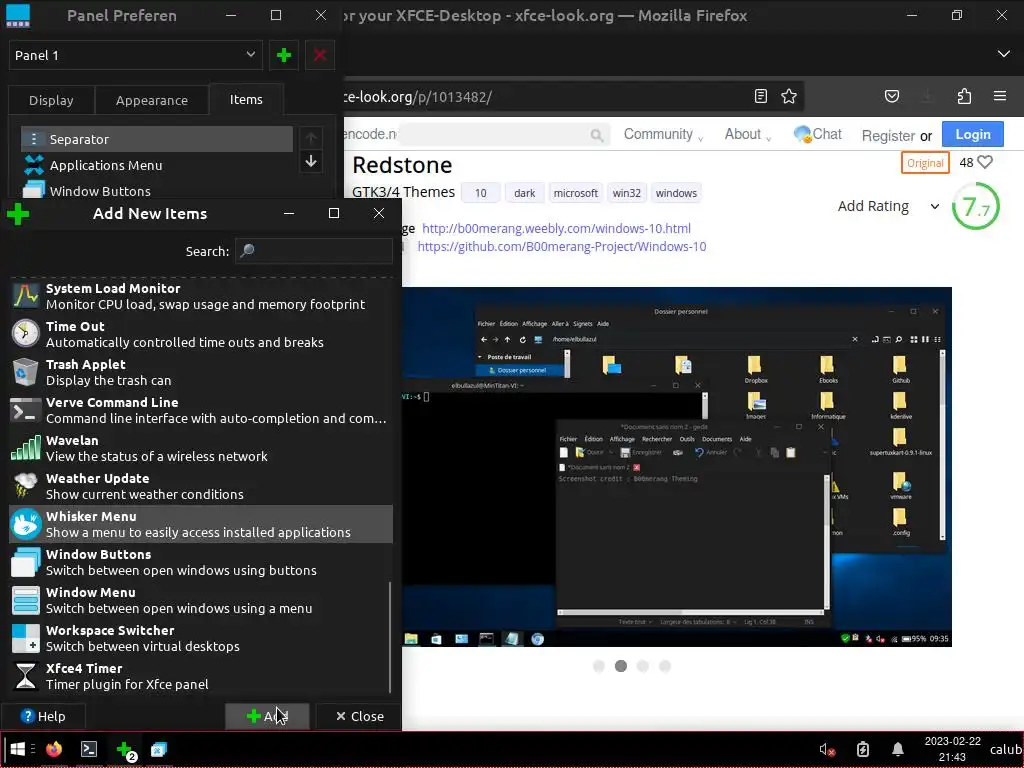The width and height of the screenshot is (1024, 768).
Task: Click the Redstone theme screenshot preview
Action: tap(677, 467)
